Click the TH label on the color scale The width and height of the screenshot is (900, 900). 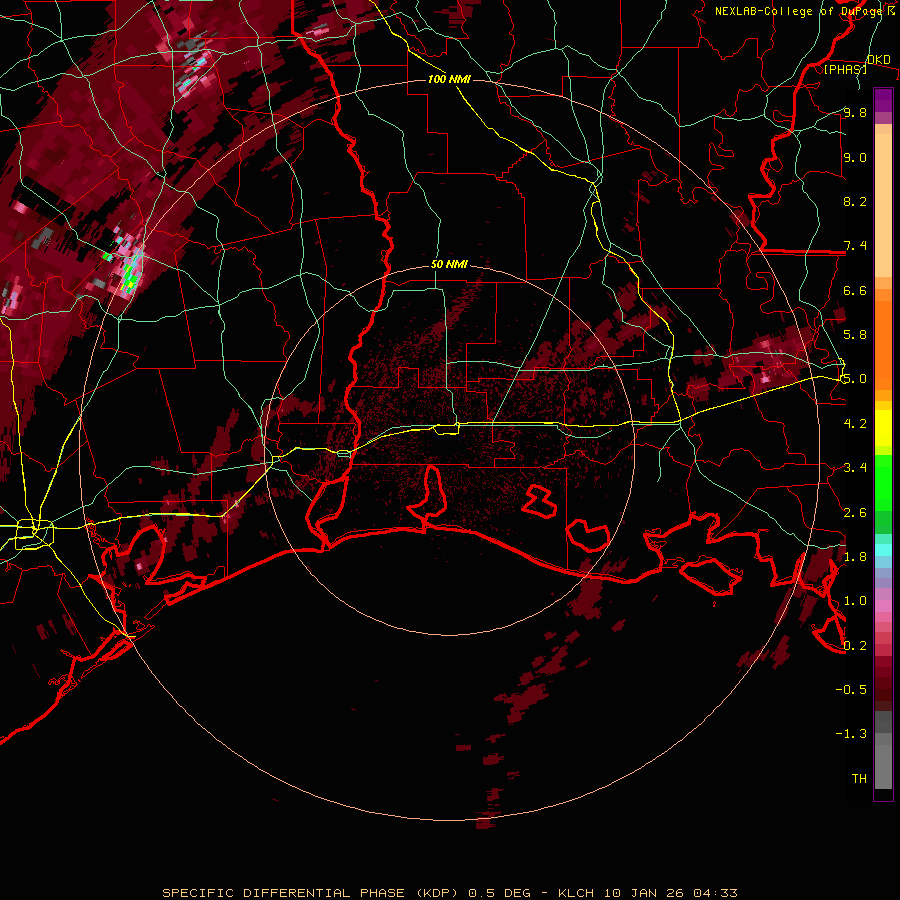pos(859,779)
